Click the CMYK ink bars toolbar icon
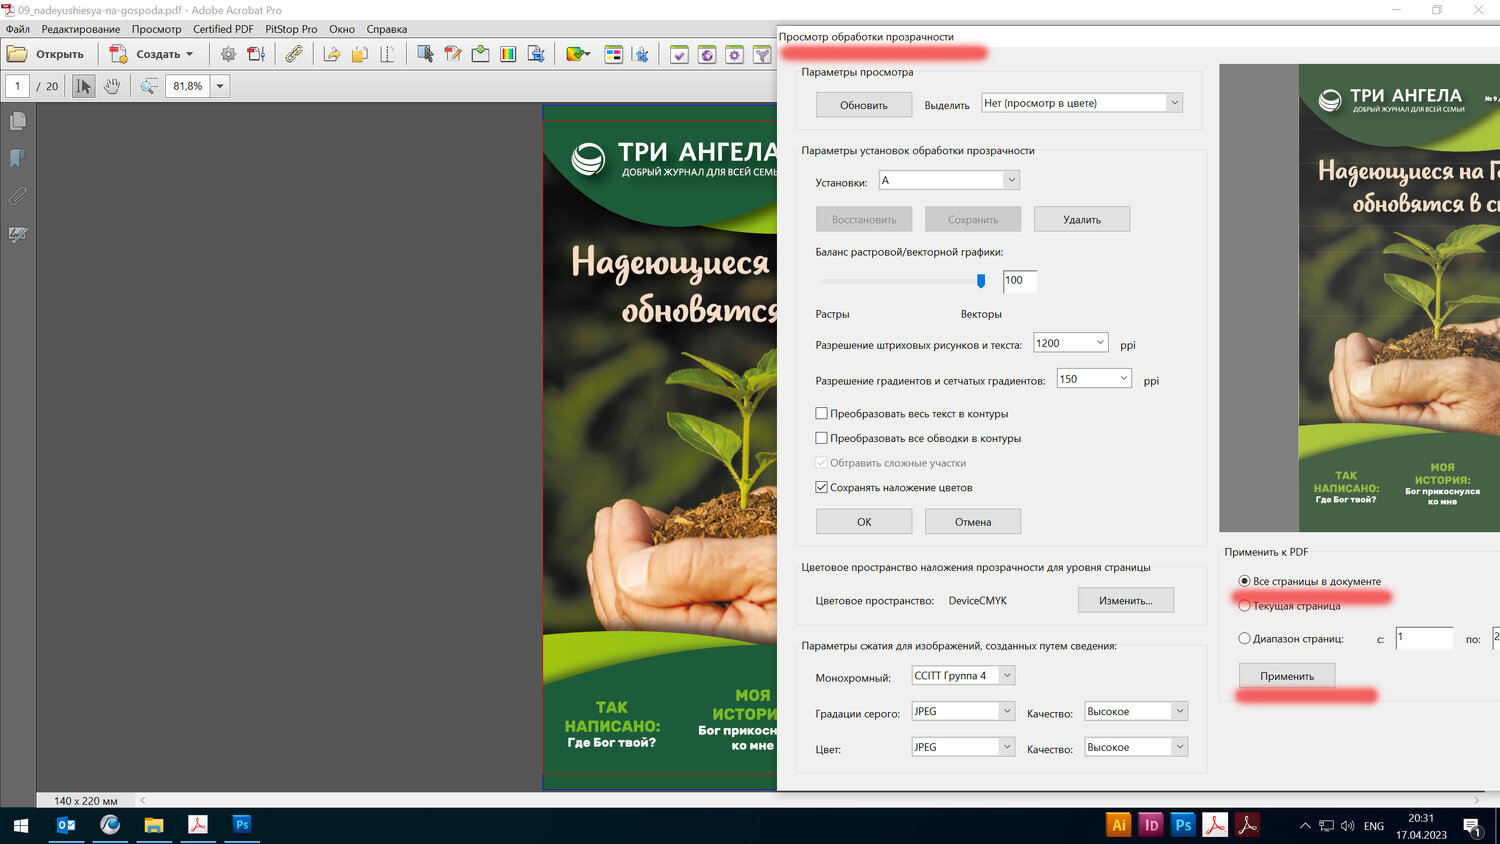The width and height of the screenshot is (1500, 844). pos(614,54)
